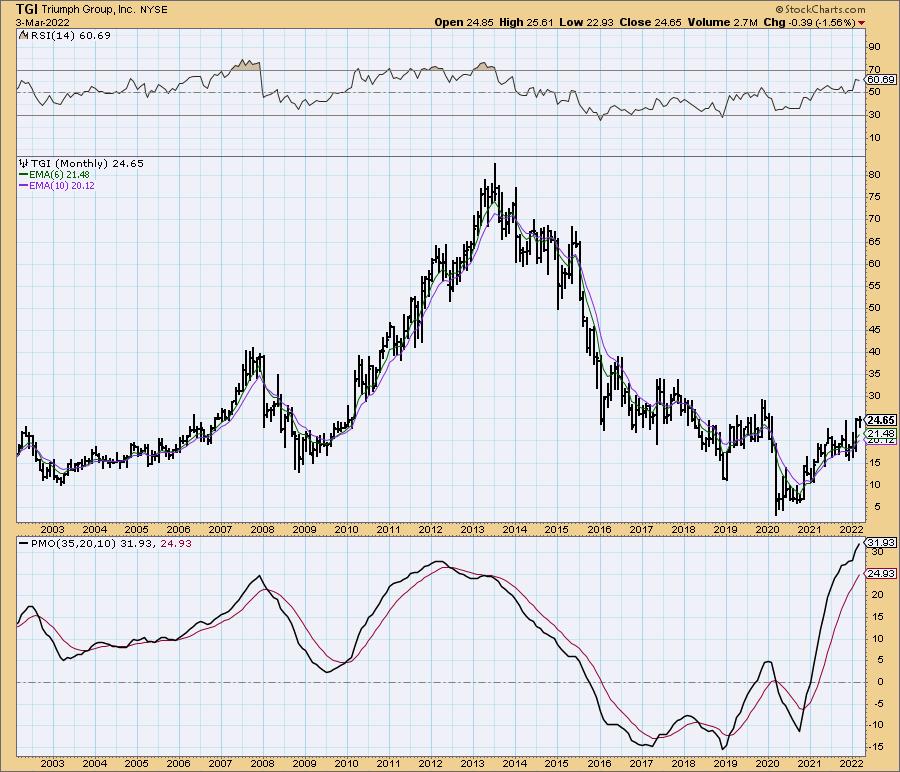Click 2018 under the PMO panel
Screen dimensions: 900x772
pyautogui.click(x=683, y=763)
